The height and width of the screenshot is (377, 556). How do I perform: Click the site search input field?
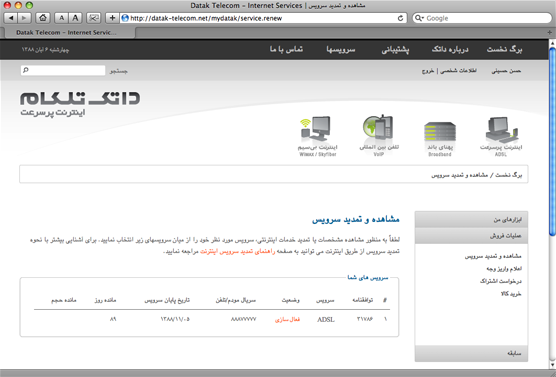pyautogui.click(x=63, y=70)
